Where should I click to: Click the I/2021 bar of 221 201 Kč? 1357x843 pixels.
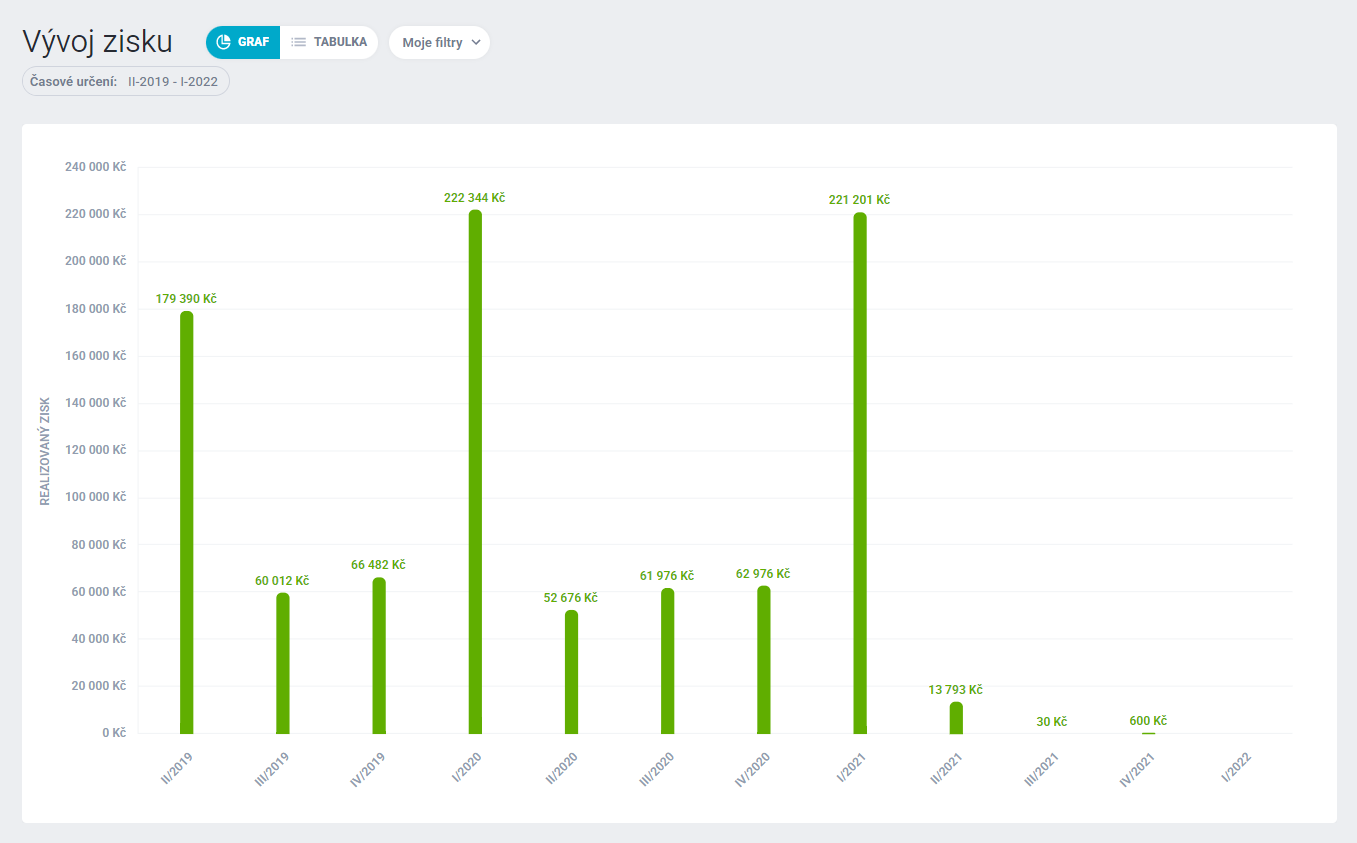(x=860, y=473)
